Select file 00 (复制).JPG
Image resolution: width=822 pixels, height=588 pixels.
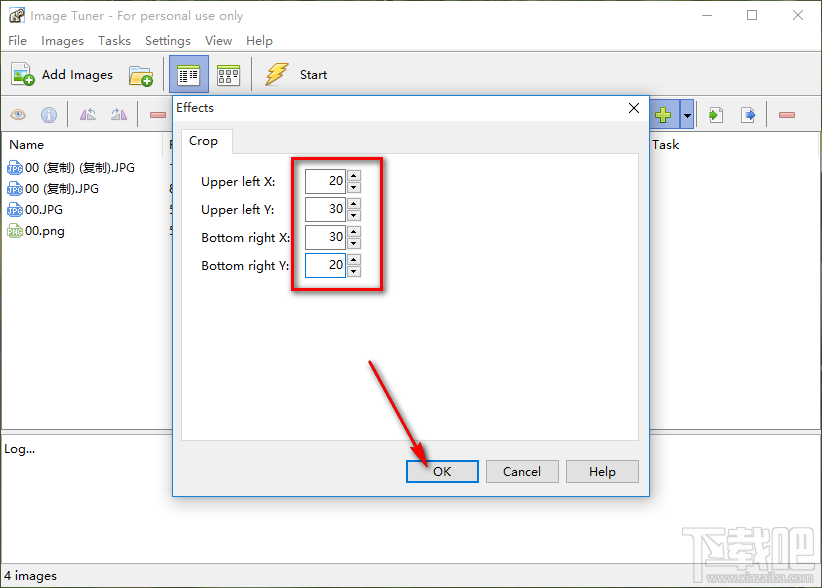point(53,189)
